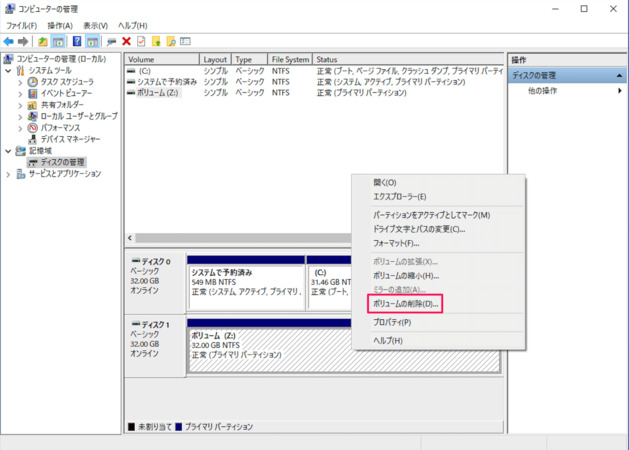Click the red X Delete toolbar icon
Viewport: 629px width, 450px height.
pyautogui.click(x=126, y=41)
